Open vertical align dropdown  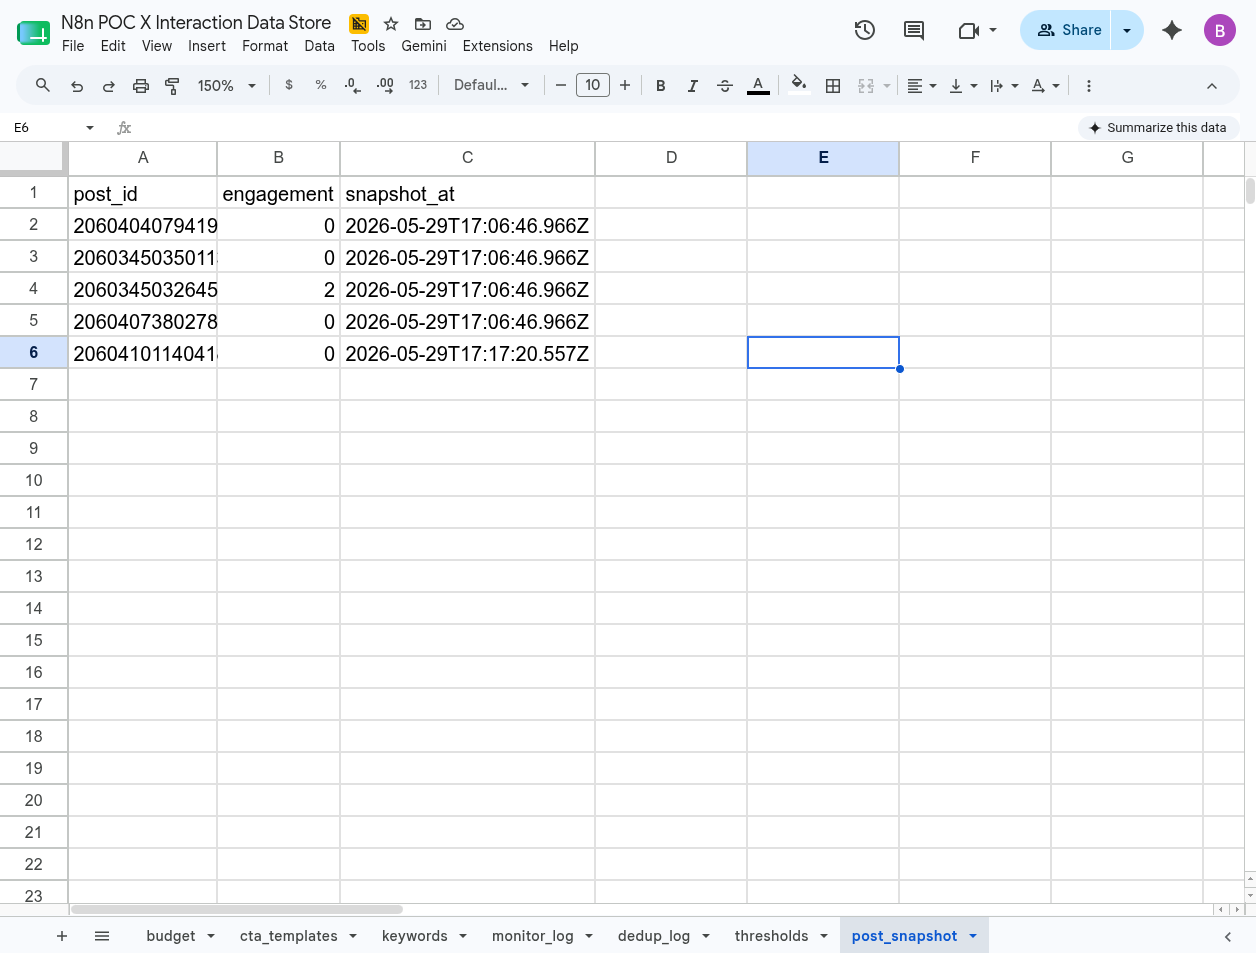(x=963, y=86)
